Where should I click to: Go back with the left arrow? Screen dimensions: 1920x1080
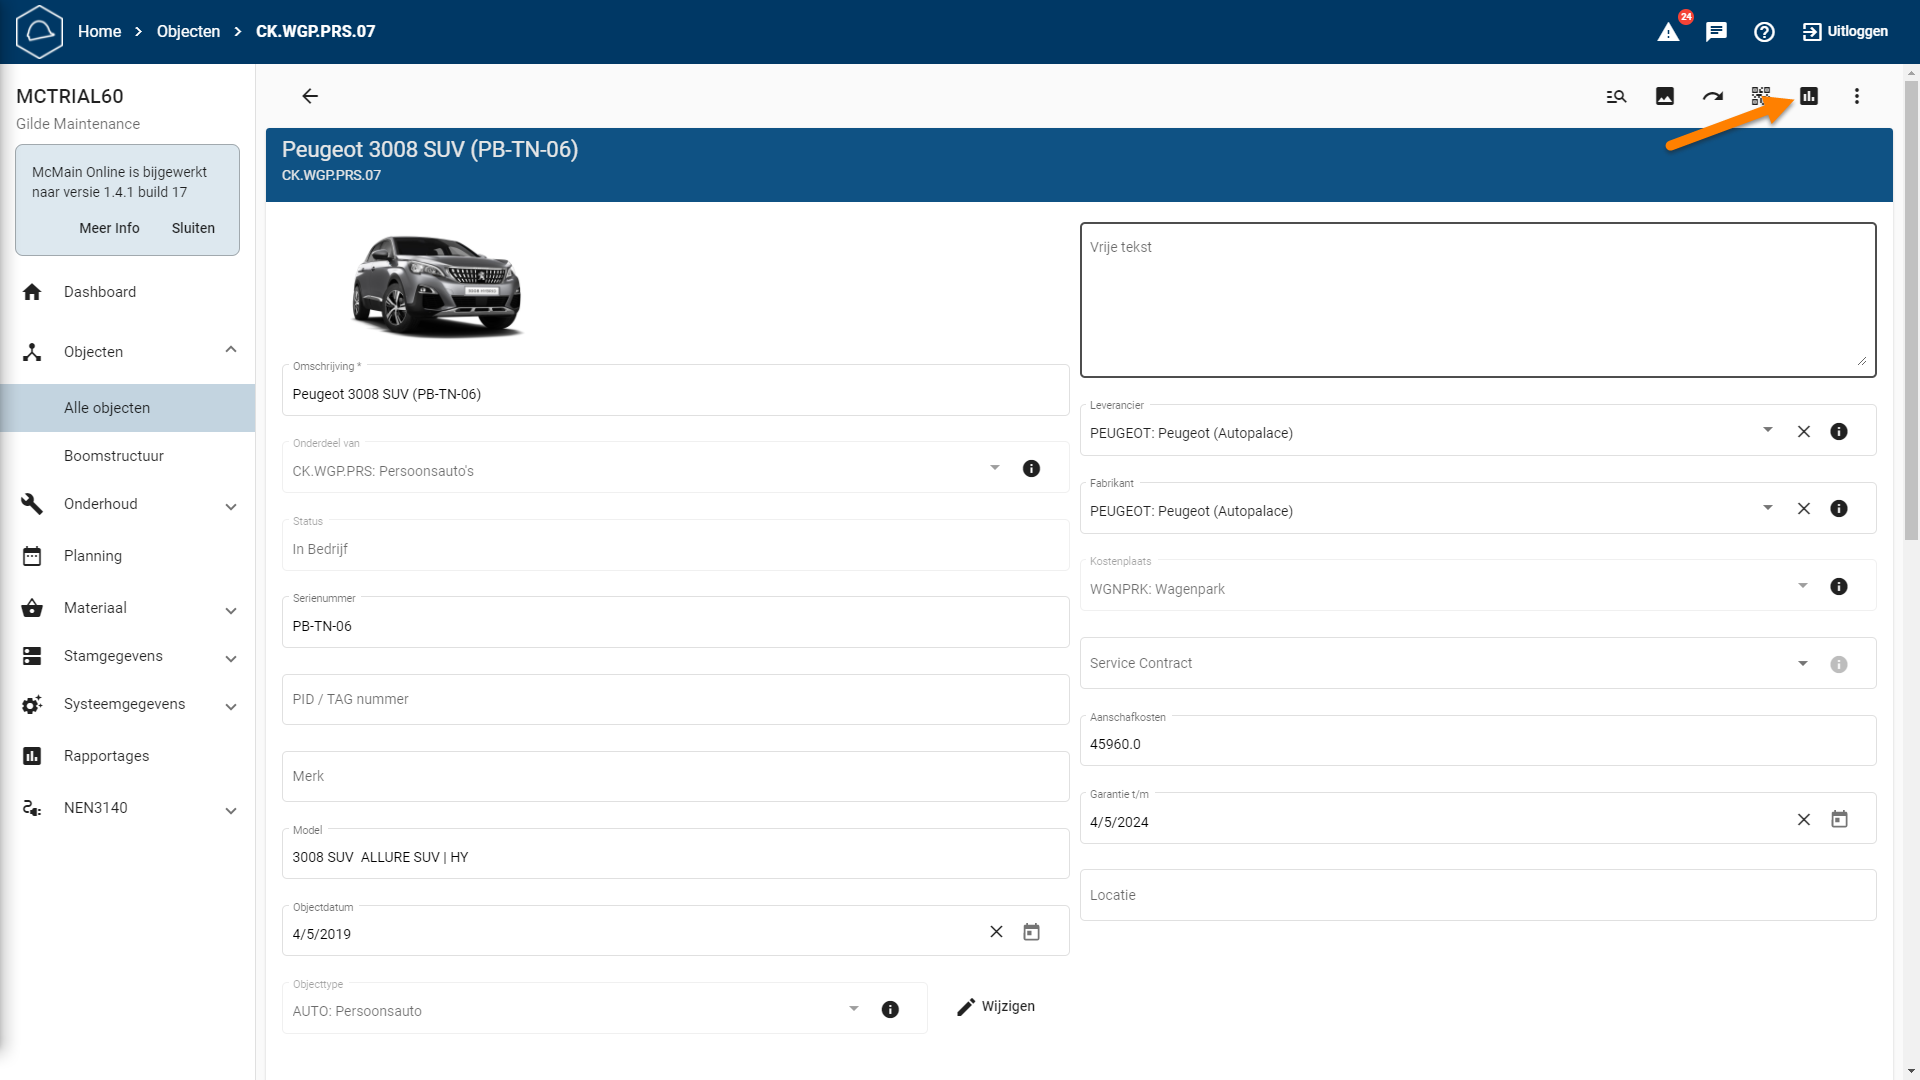[310, 96]
